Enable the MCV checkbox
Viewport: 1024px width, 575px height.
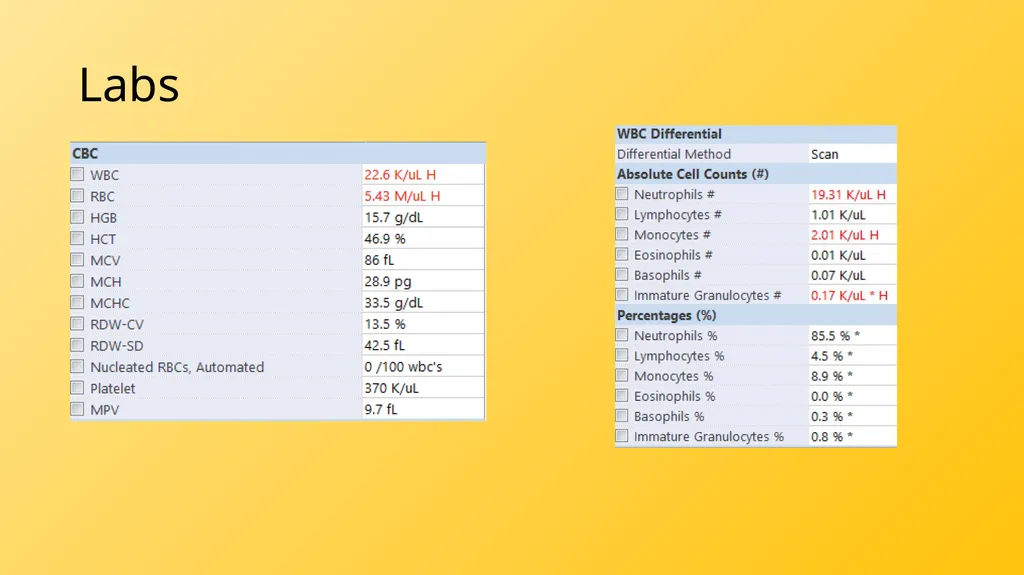77,260
